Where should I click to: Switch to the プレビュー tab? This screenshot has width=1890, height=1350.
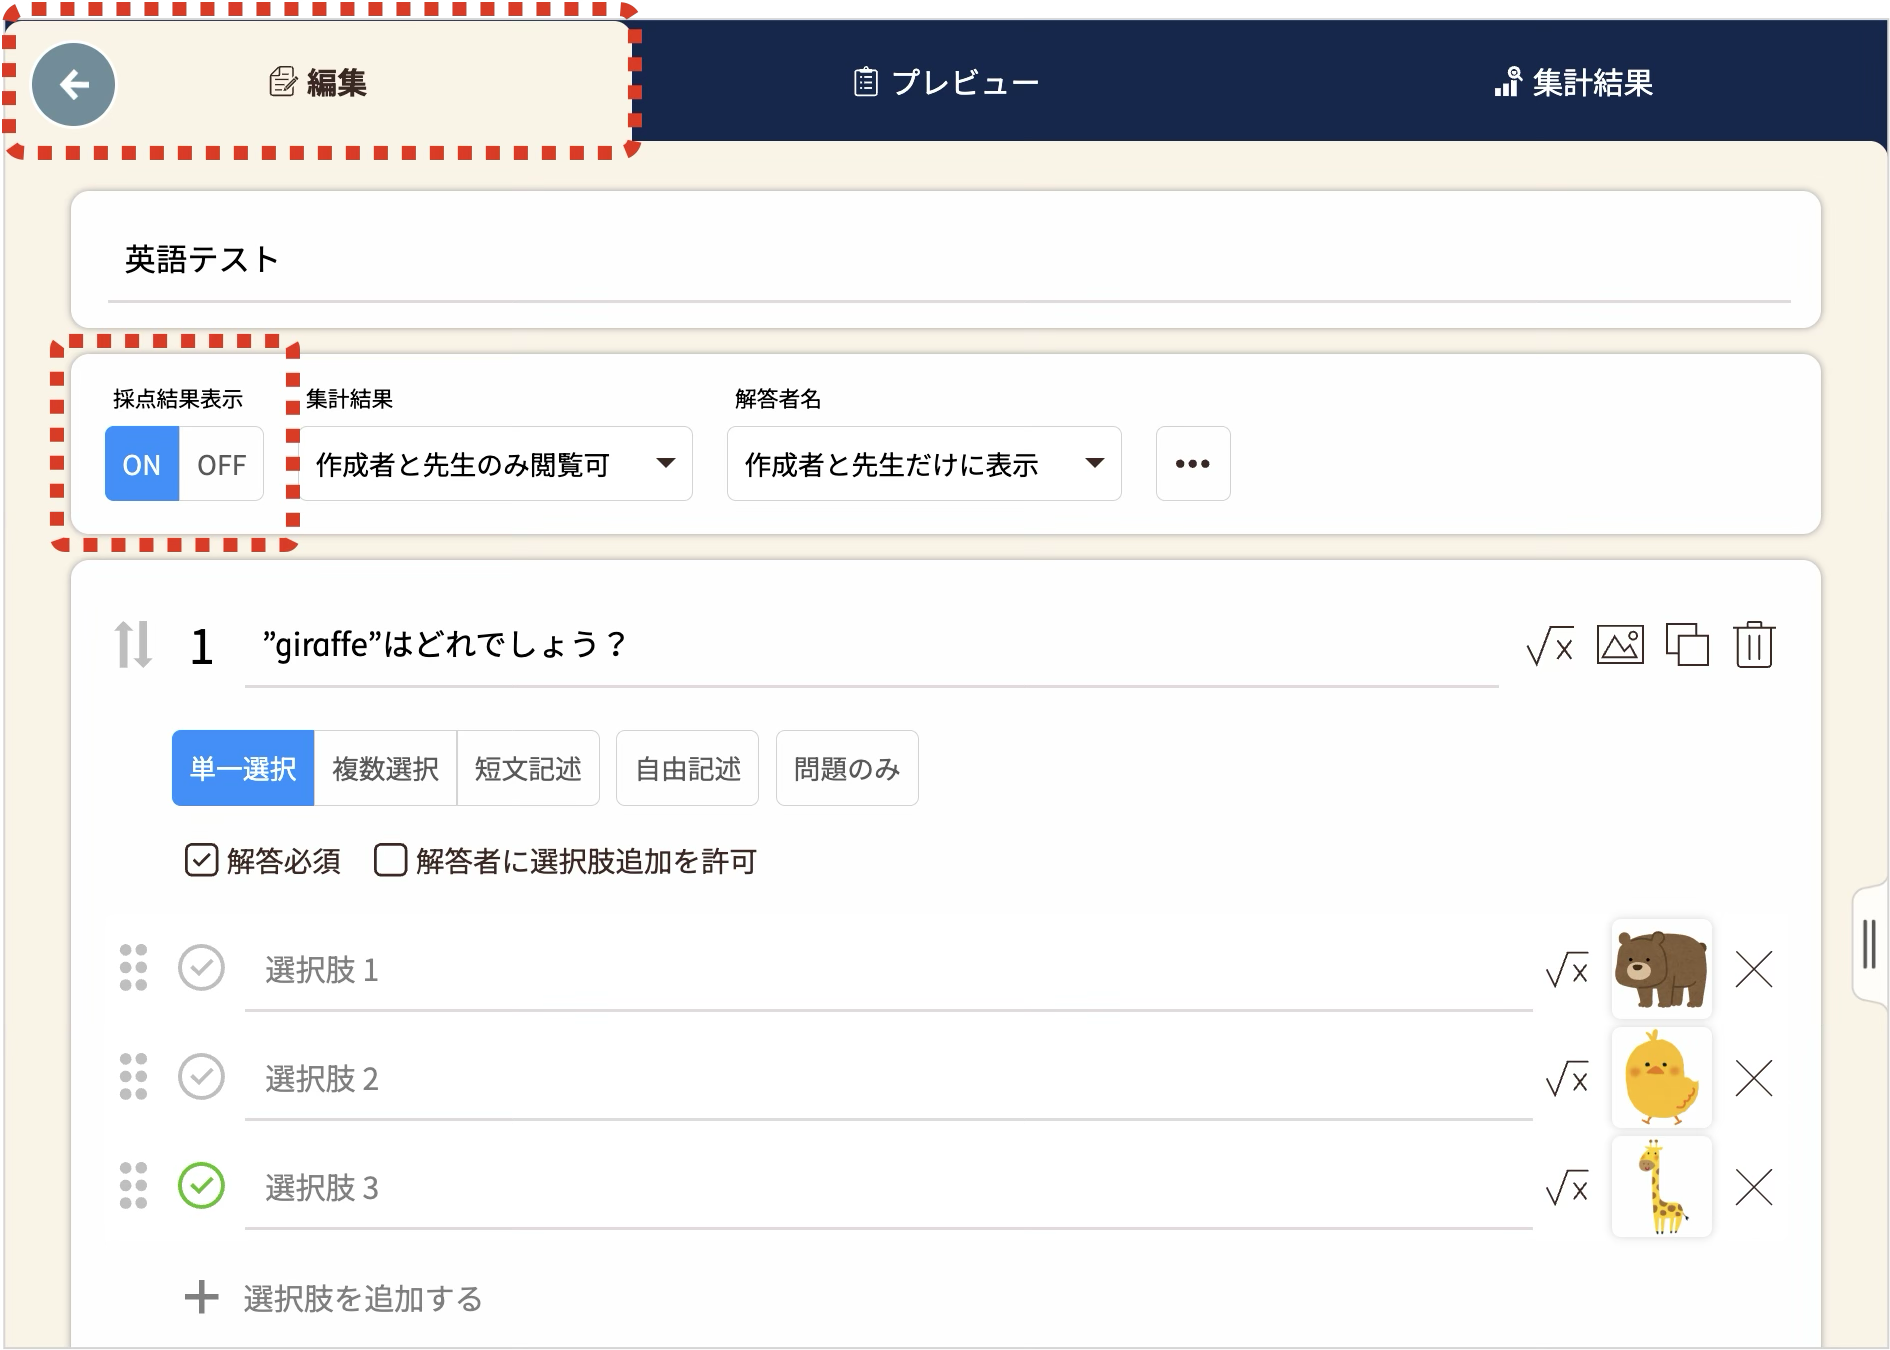click(x=946, y=82)
